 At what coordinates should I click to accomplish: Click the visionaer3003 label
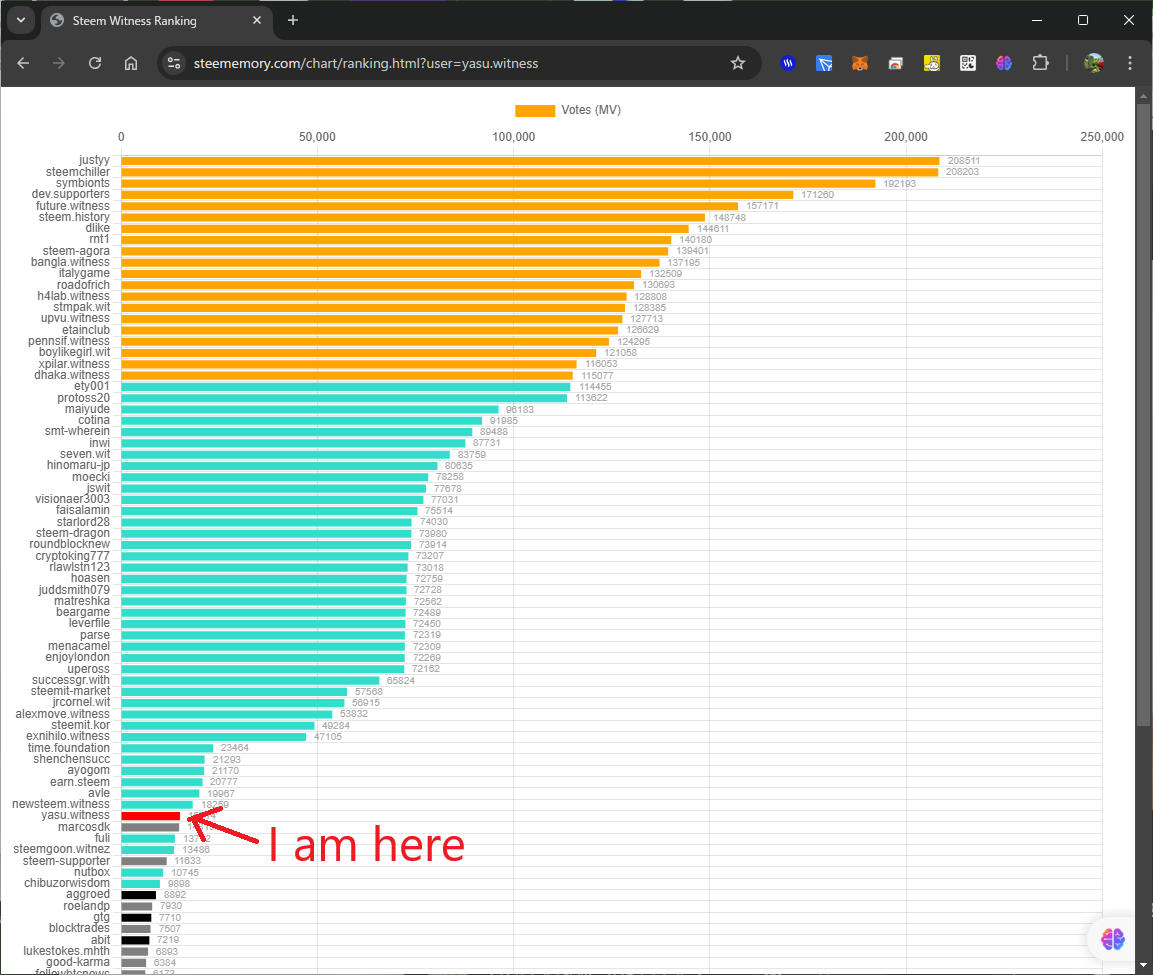tap(72, 499)
